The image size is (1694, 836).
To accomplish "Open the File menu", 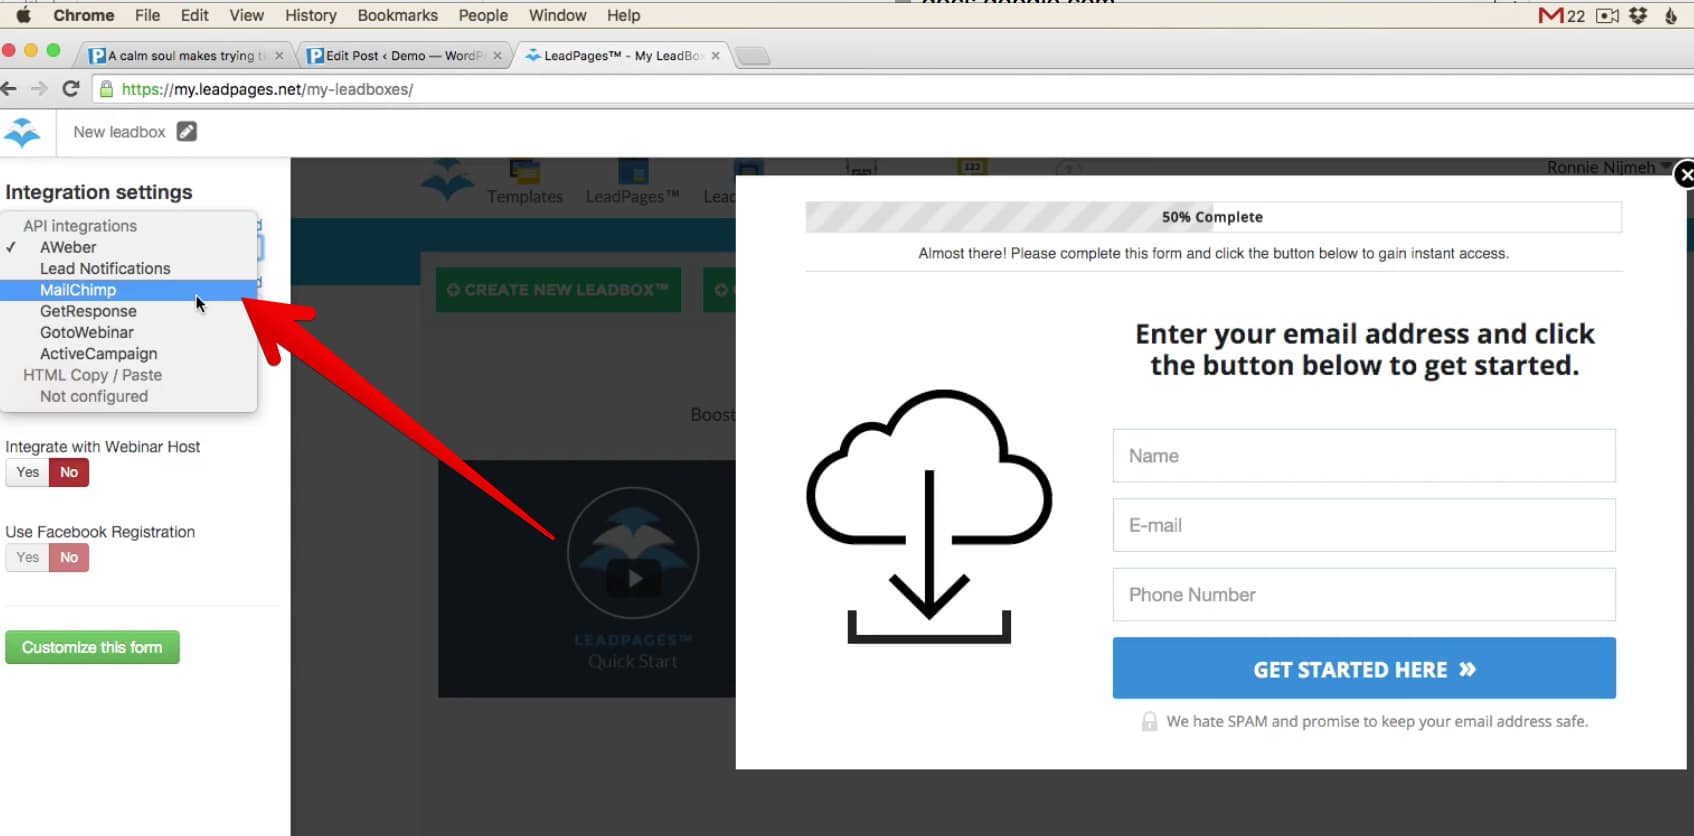I will click(147, 15).
